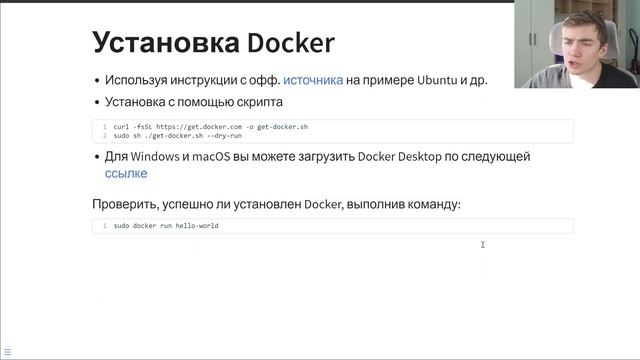
Task: Click the «Установка Docker» slide heading
Action: pyautogui.click(x=213, y=42)
